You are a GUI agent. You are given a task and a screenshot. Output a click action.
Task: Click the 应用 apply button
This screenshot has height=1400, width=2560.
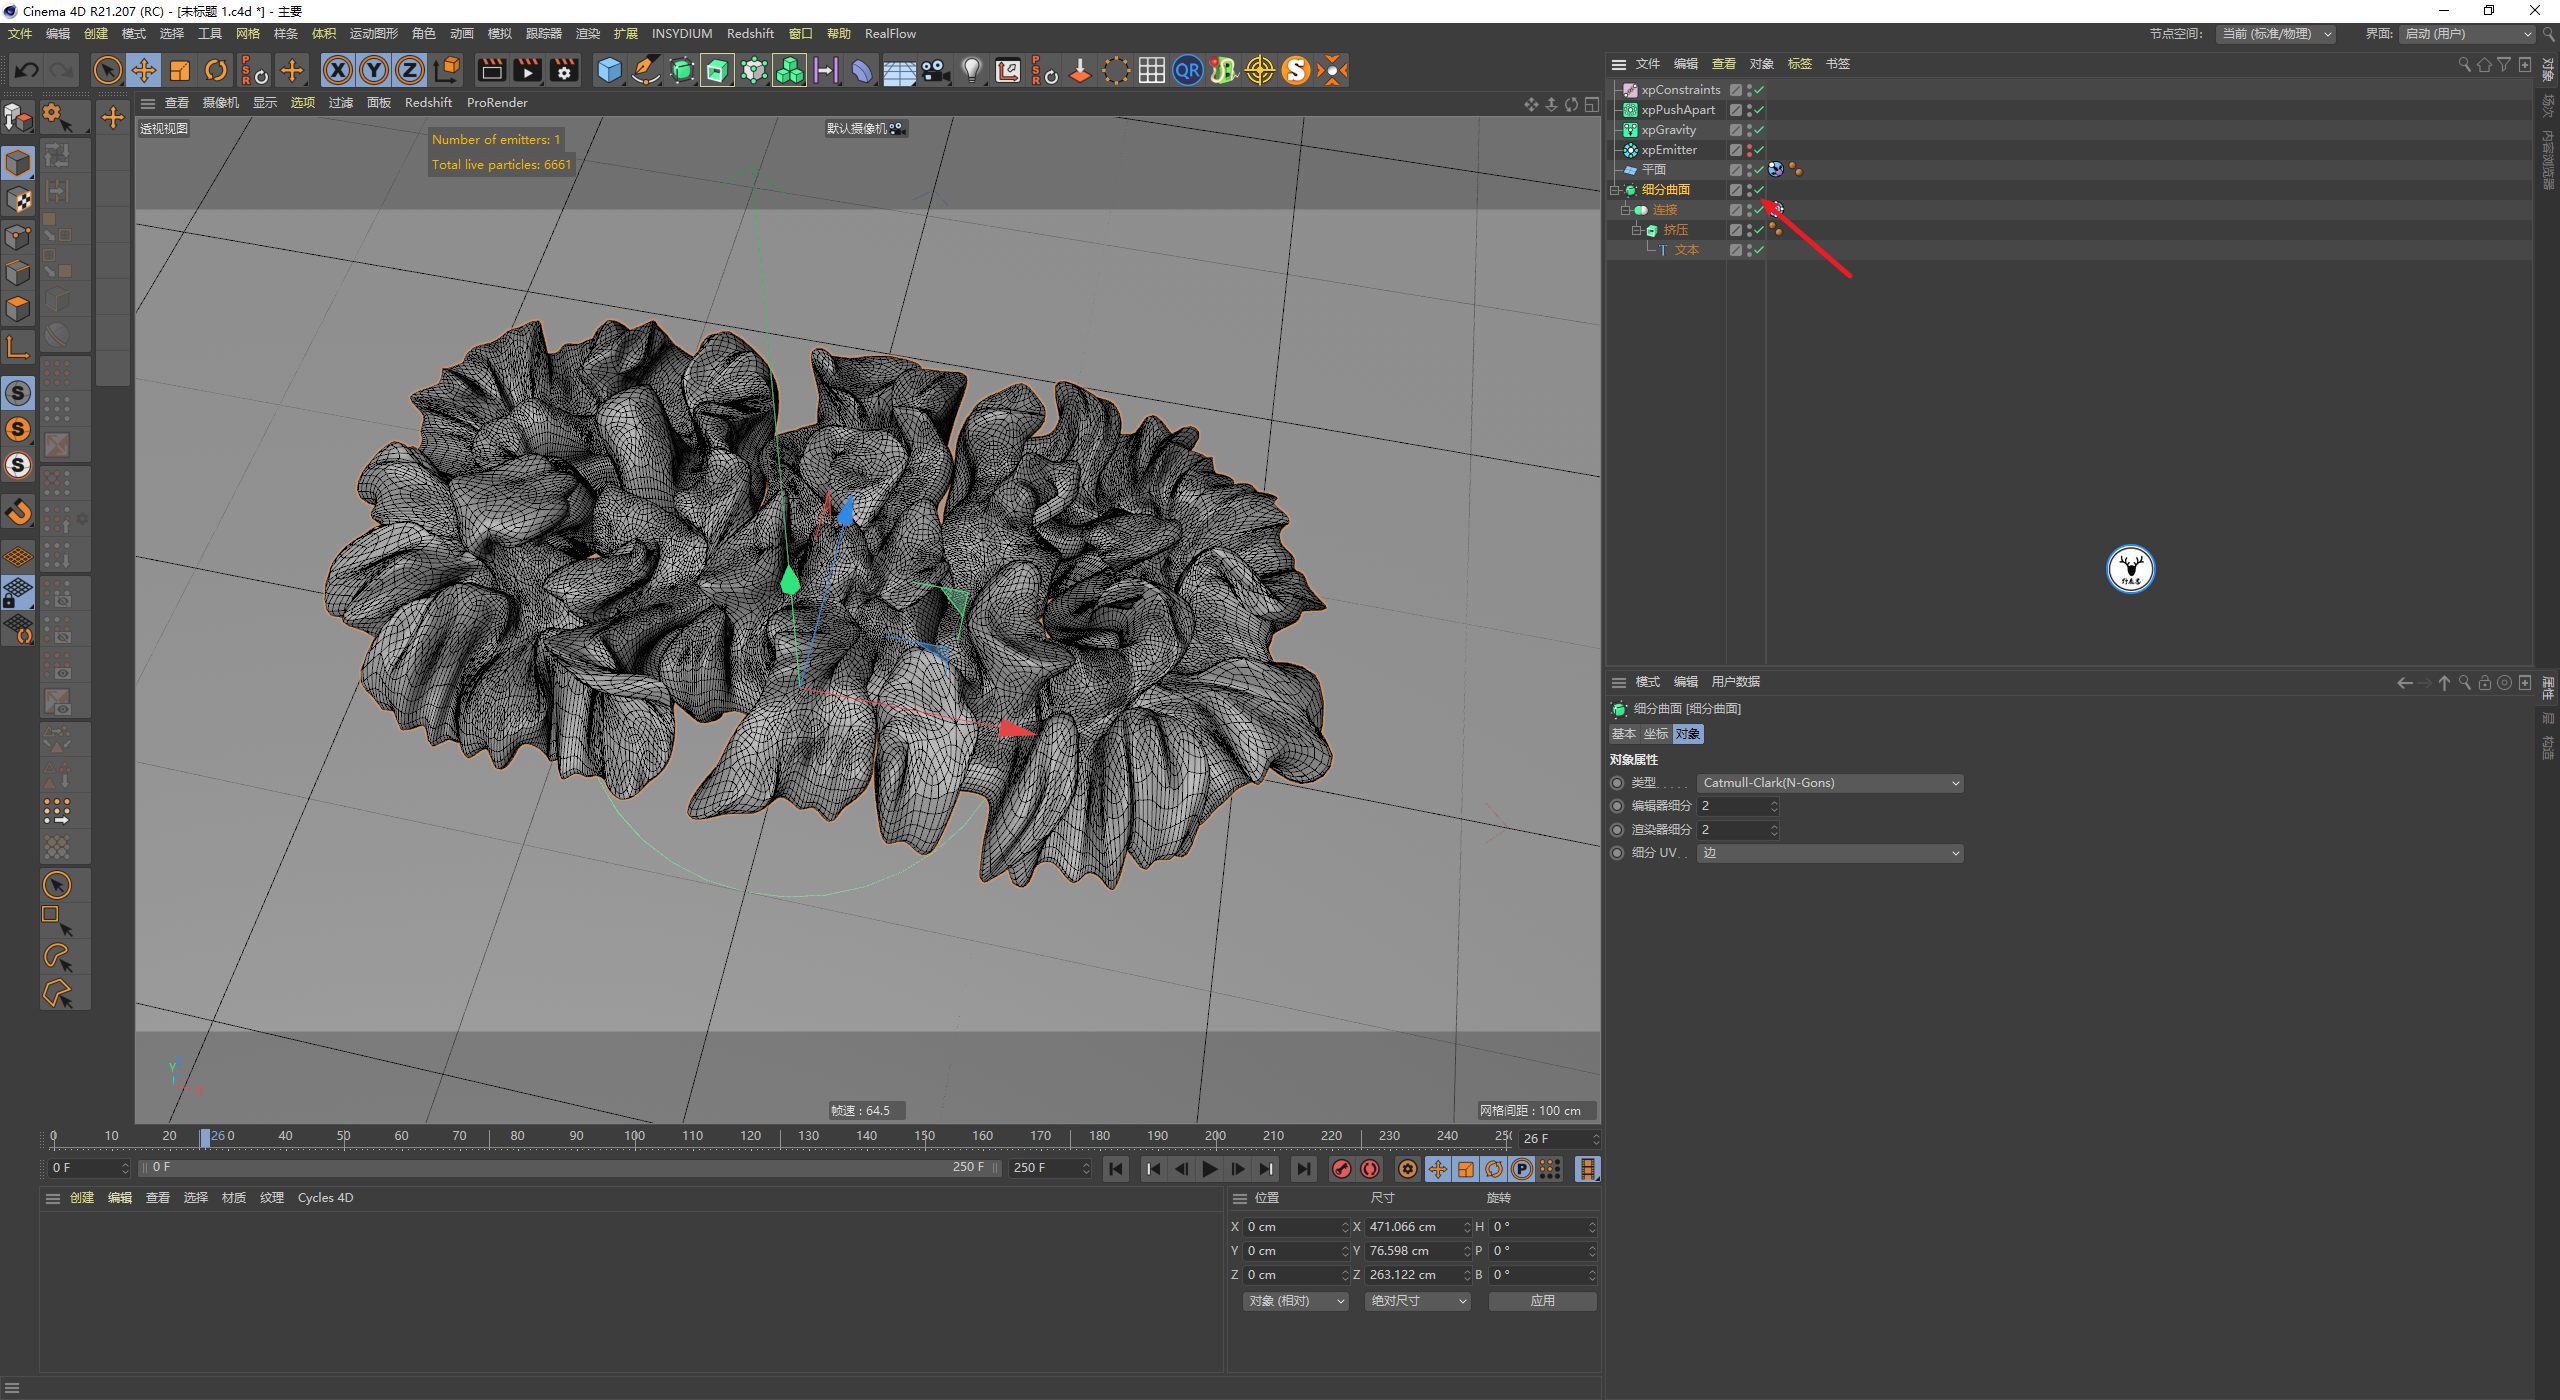[1542, 1301]
